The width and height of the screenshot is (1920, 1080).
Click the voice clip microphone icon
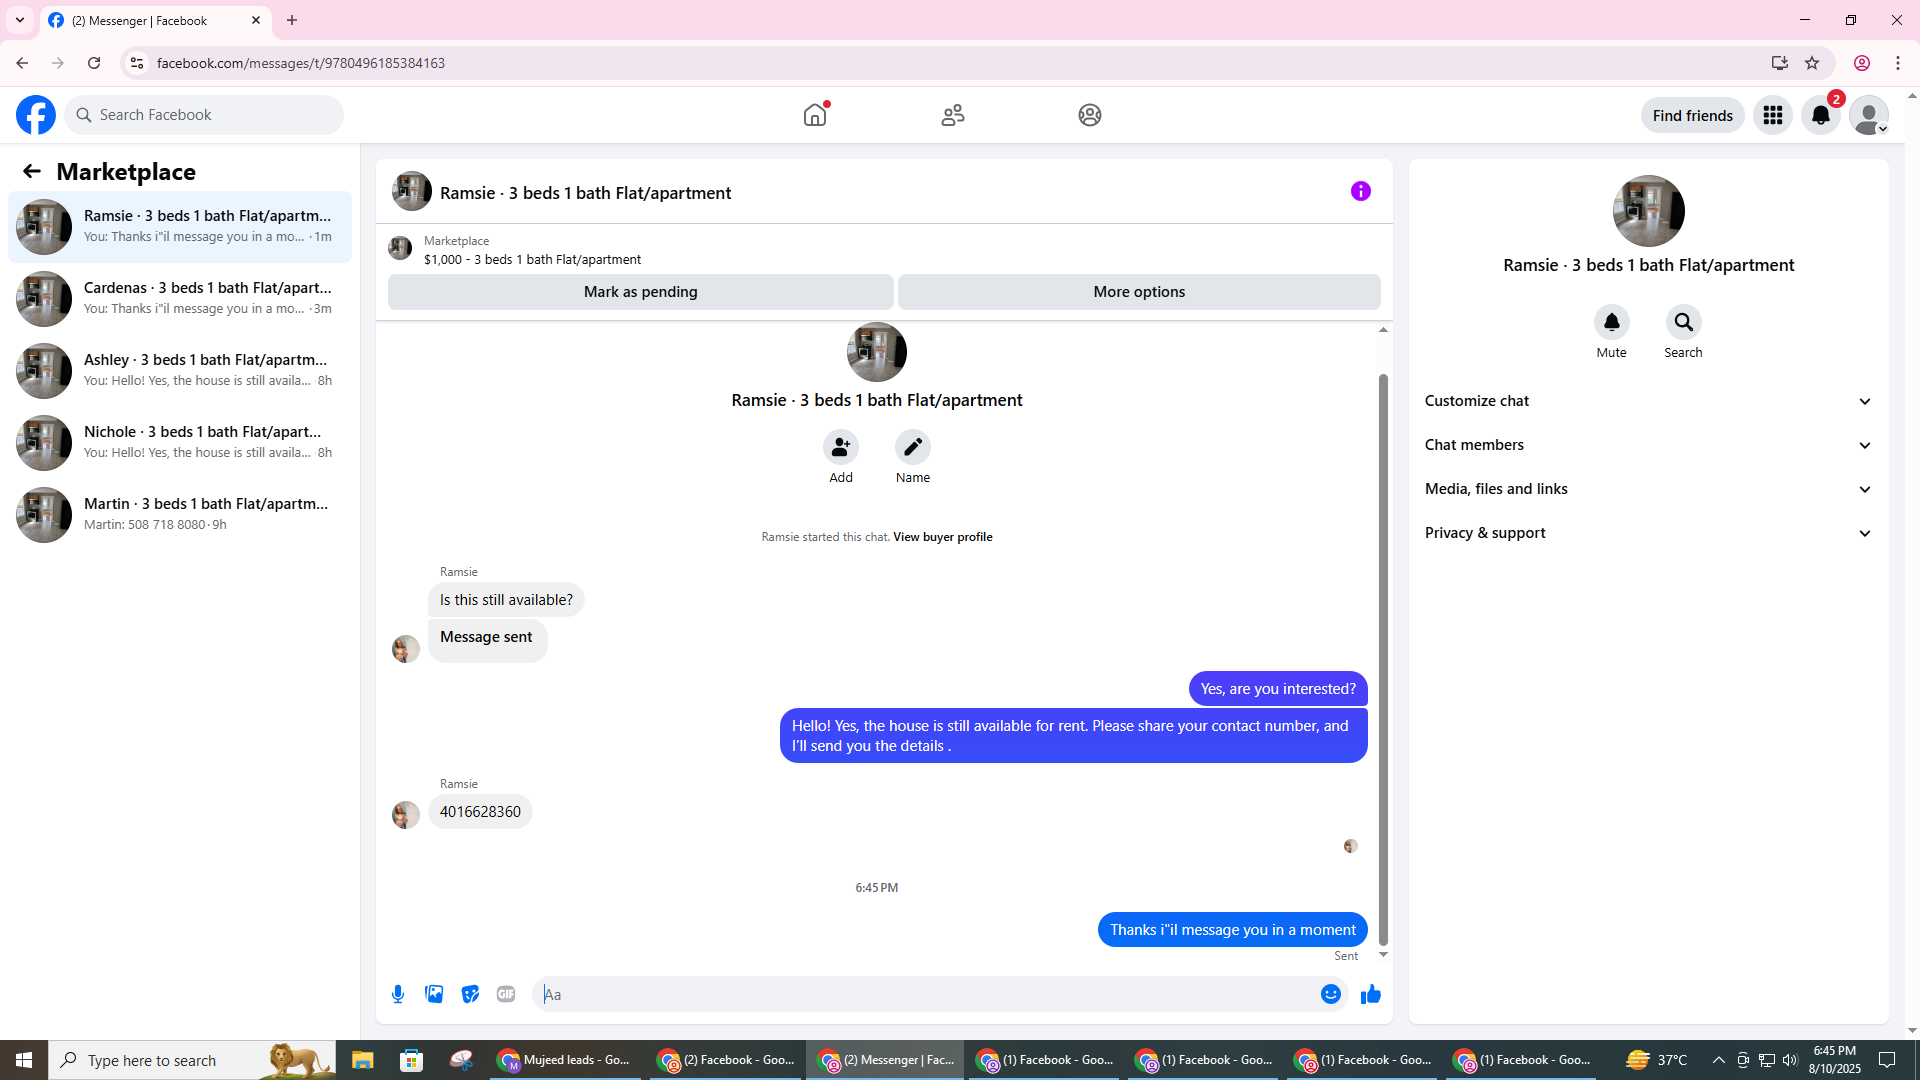pos(398,994)
